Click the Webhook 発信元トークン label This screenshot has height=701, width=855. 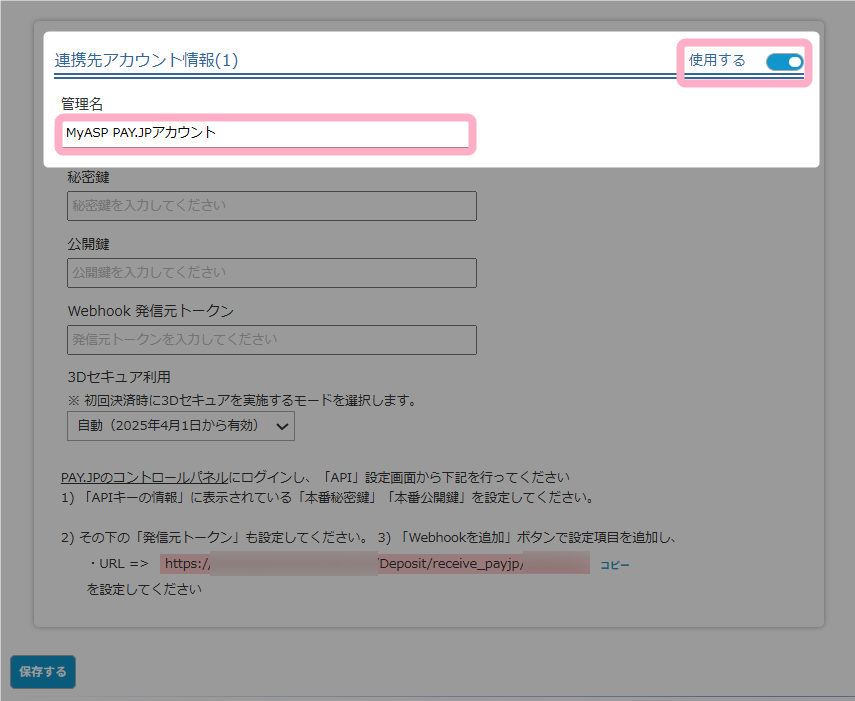click(x=150, y=311)
